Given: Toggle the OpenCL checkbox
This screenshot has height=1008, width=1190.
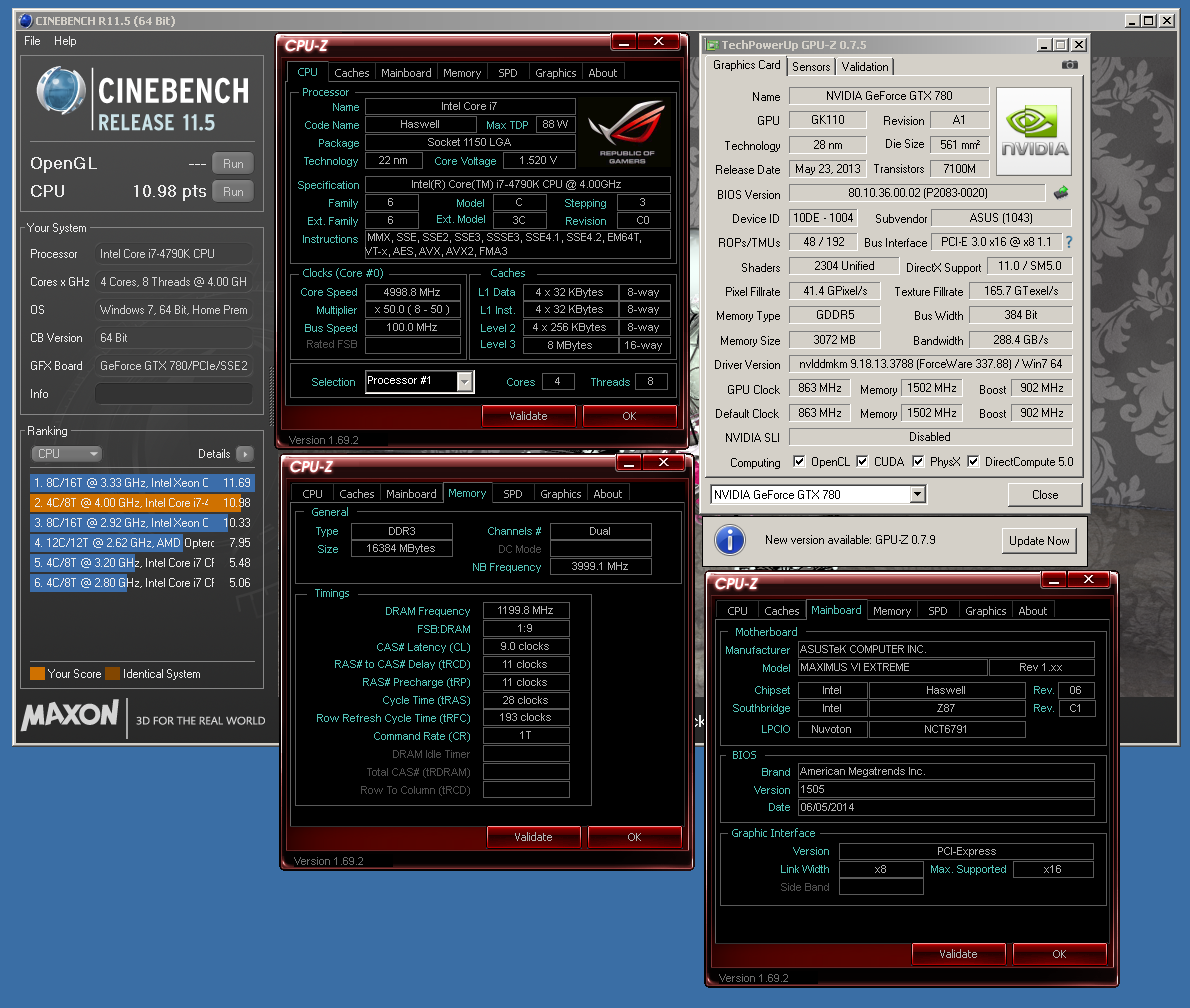Looking at the screenshot, I should (798, 461).
